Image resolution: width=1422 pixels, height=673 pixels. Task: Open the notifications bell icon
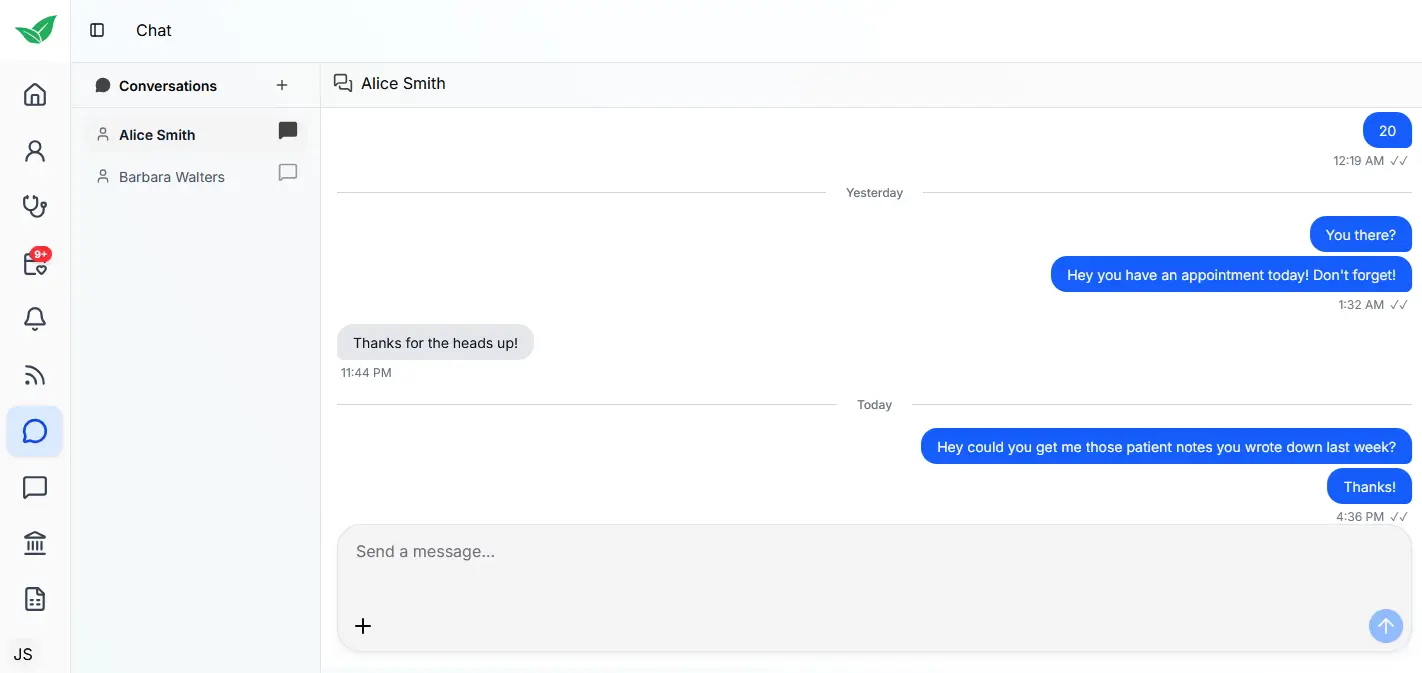pos(34,318)
